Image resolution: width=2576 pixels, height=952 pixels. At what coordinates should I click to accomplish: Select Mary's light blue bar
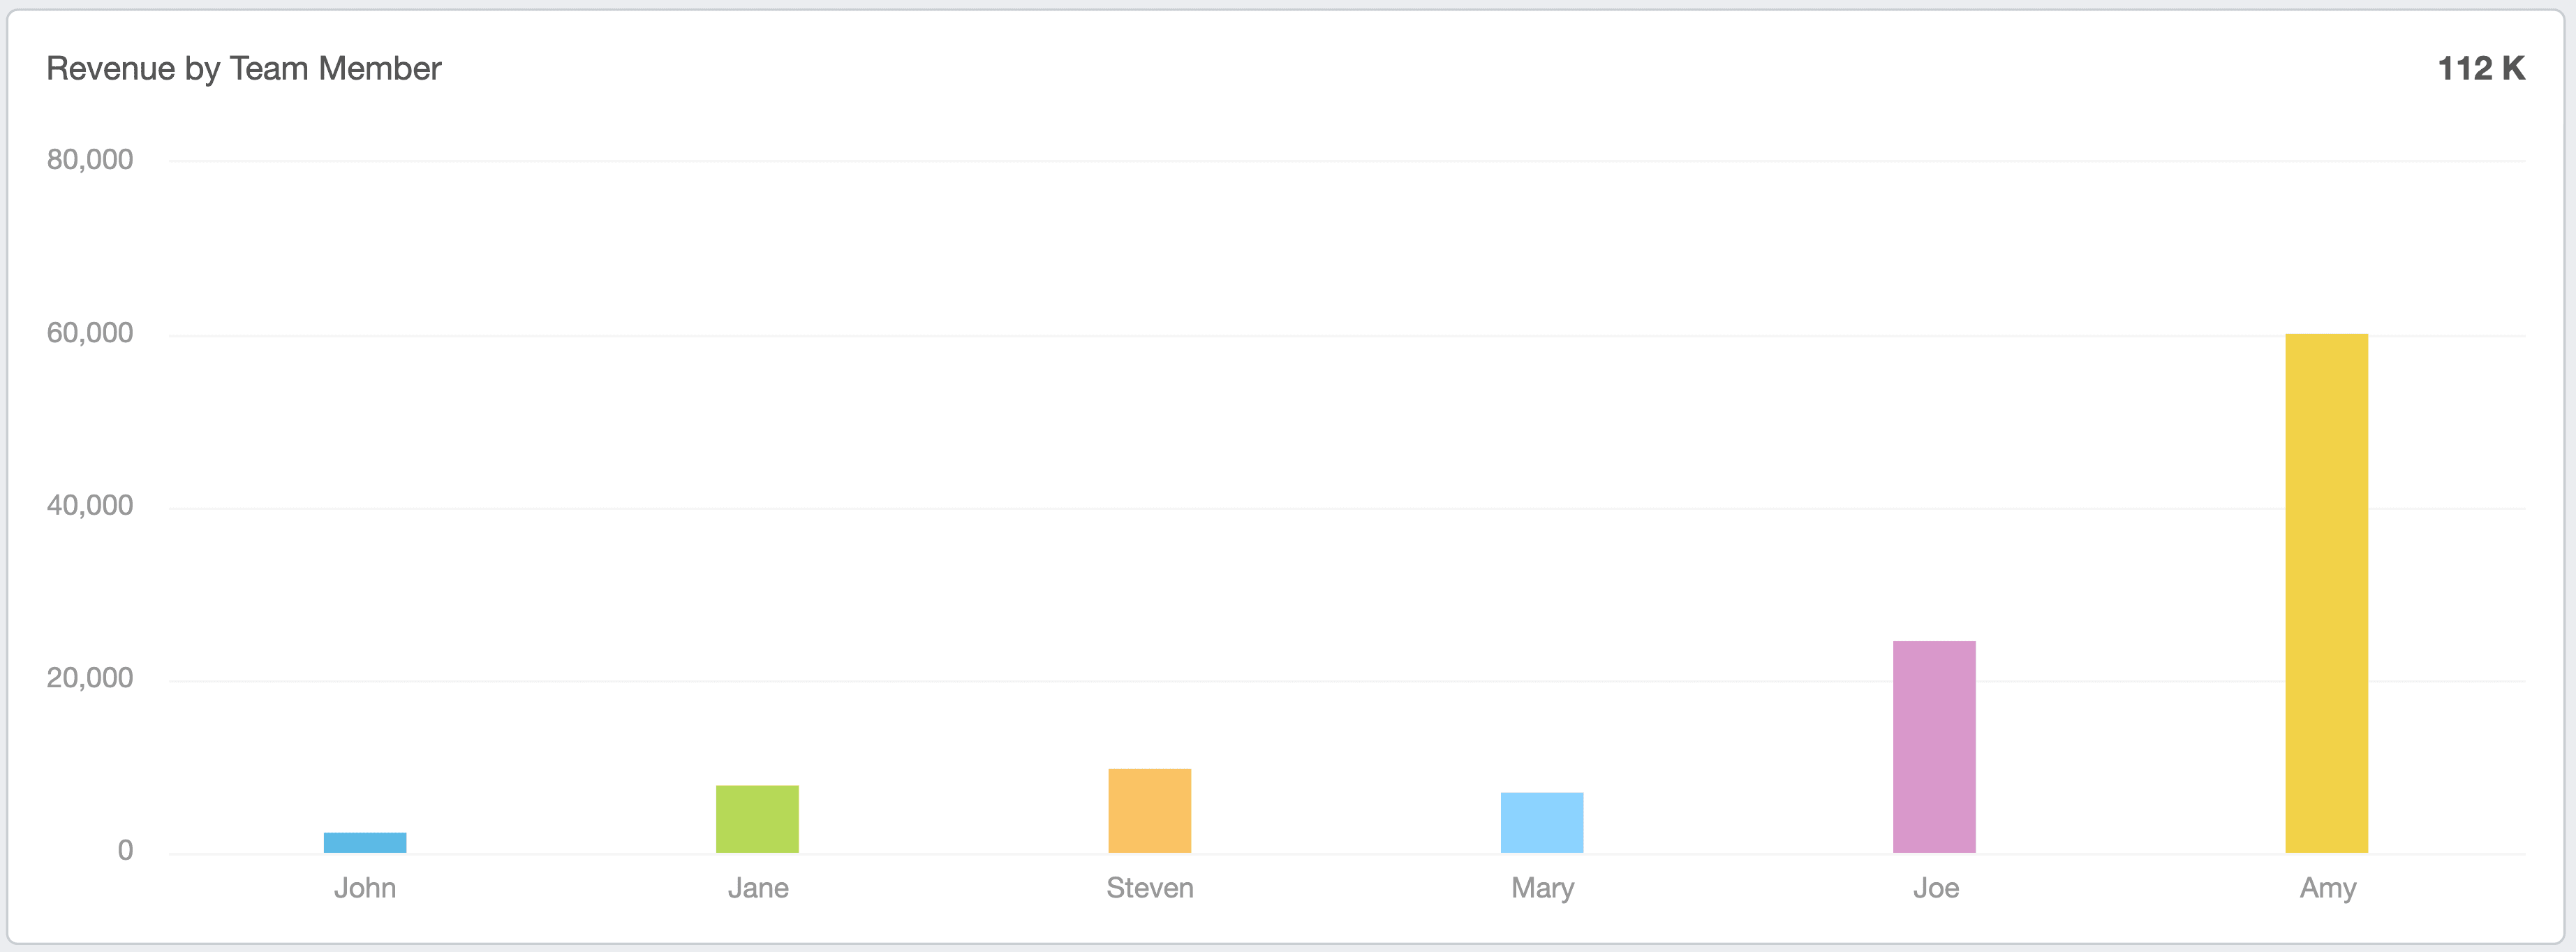(1541, 822)
